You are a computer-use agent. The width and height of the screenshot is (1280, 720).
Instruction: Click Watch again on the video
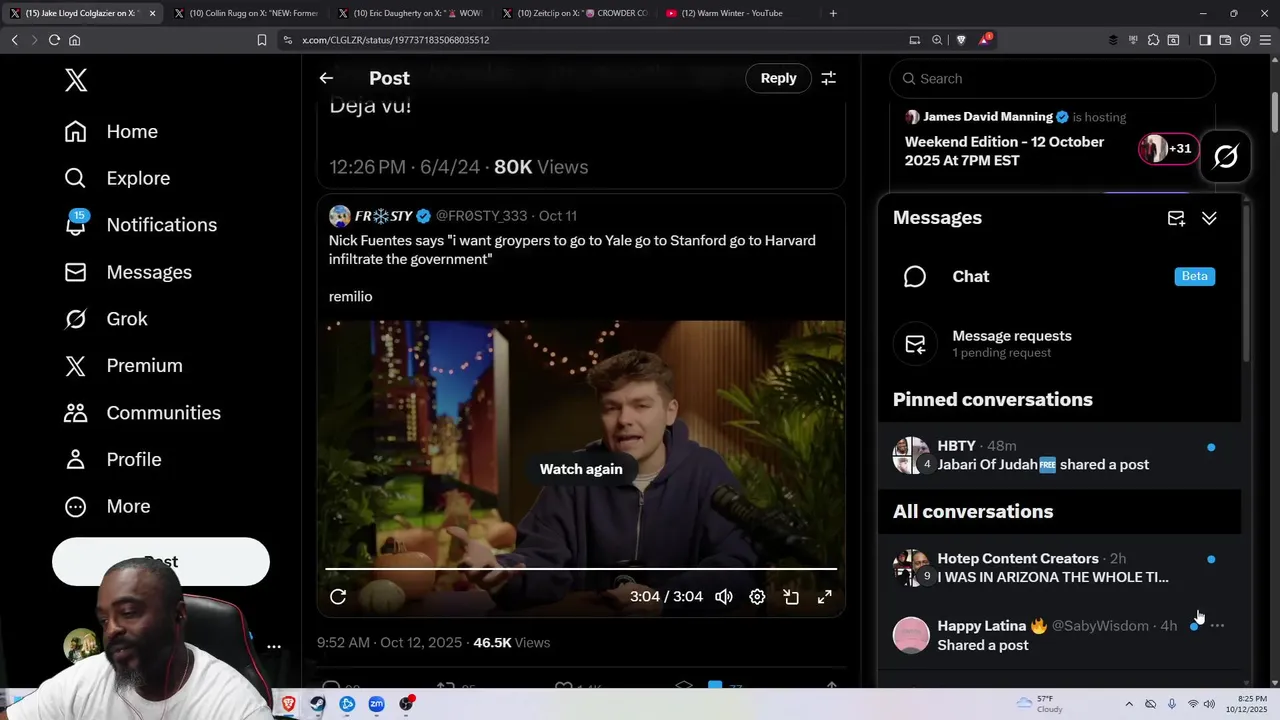(x=581, y=469)
